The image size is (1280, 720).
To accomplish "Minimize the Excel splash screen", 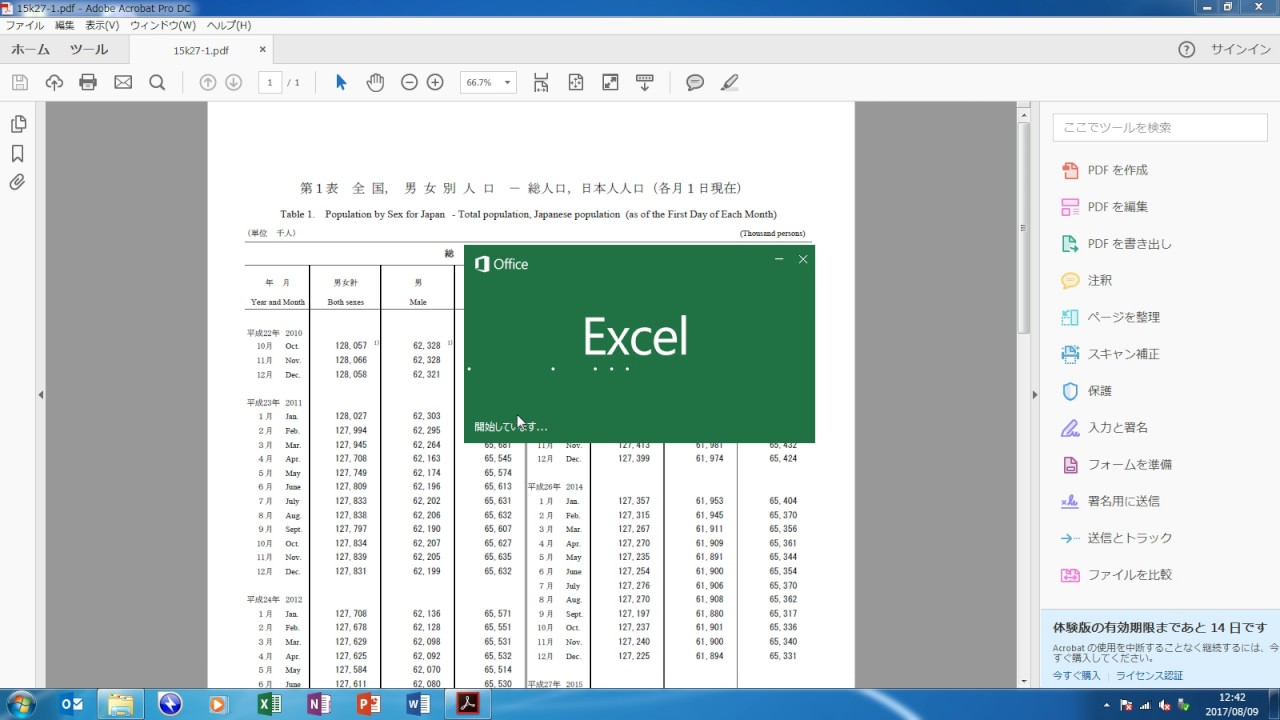I will pyautogui.click(x=779, y=259).
